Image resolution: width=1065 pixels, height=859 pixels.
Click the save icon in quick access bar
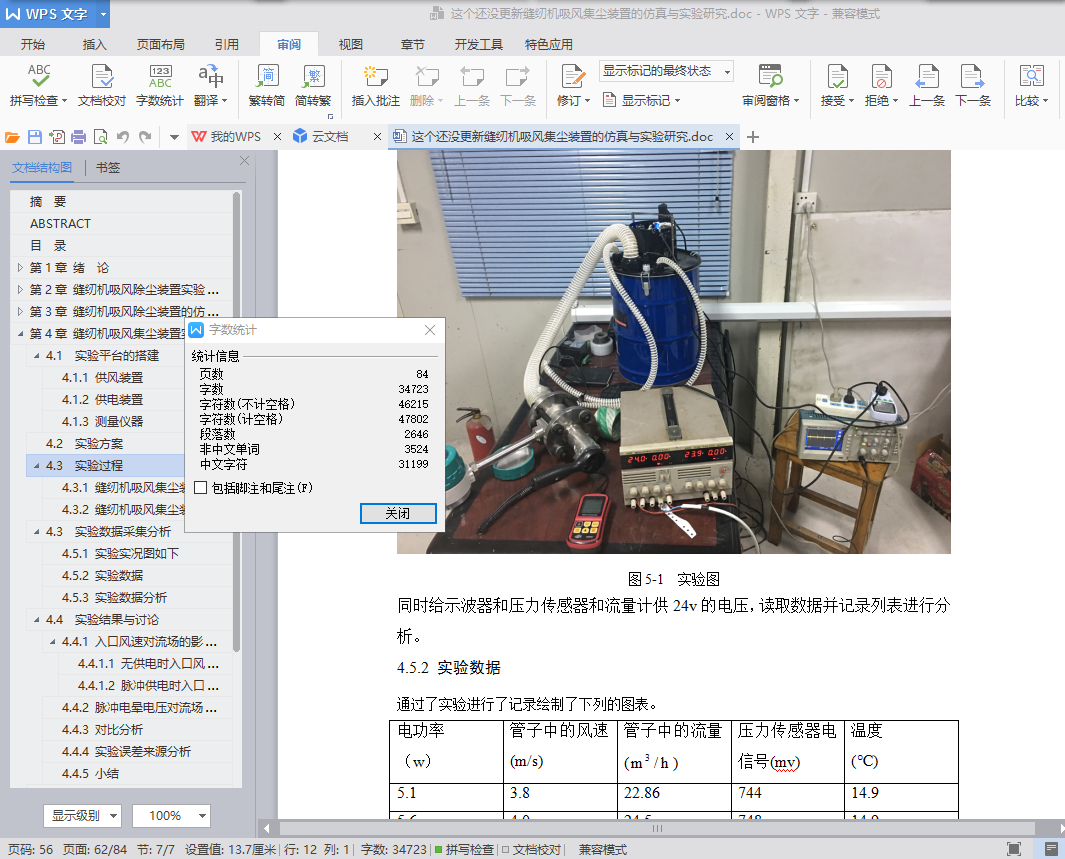(x=35, y=137)
